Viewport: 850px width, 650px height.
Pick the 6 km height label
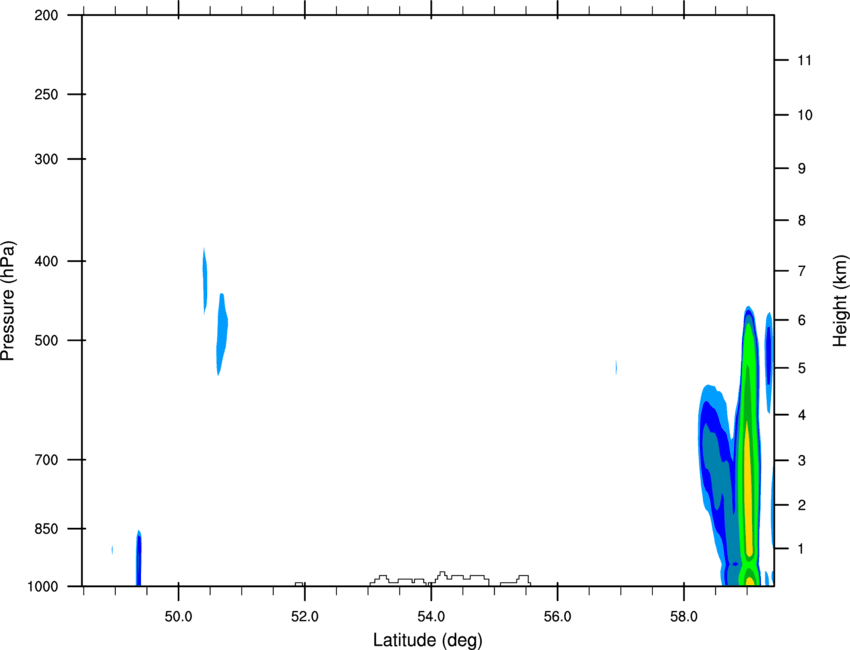801,320
